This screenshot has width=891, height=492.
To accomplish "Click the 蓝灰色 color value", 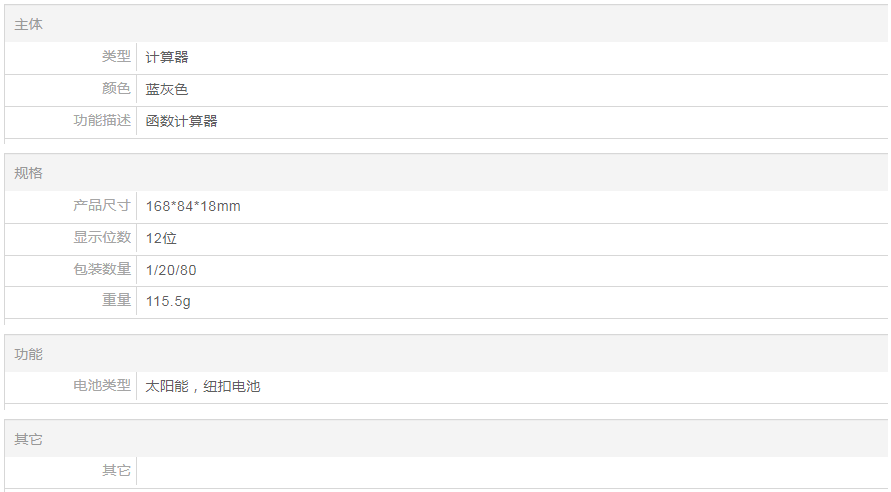I will pyautogui.click(x=167, y=89).
